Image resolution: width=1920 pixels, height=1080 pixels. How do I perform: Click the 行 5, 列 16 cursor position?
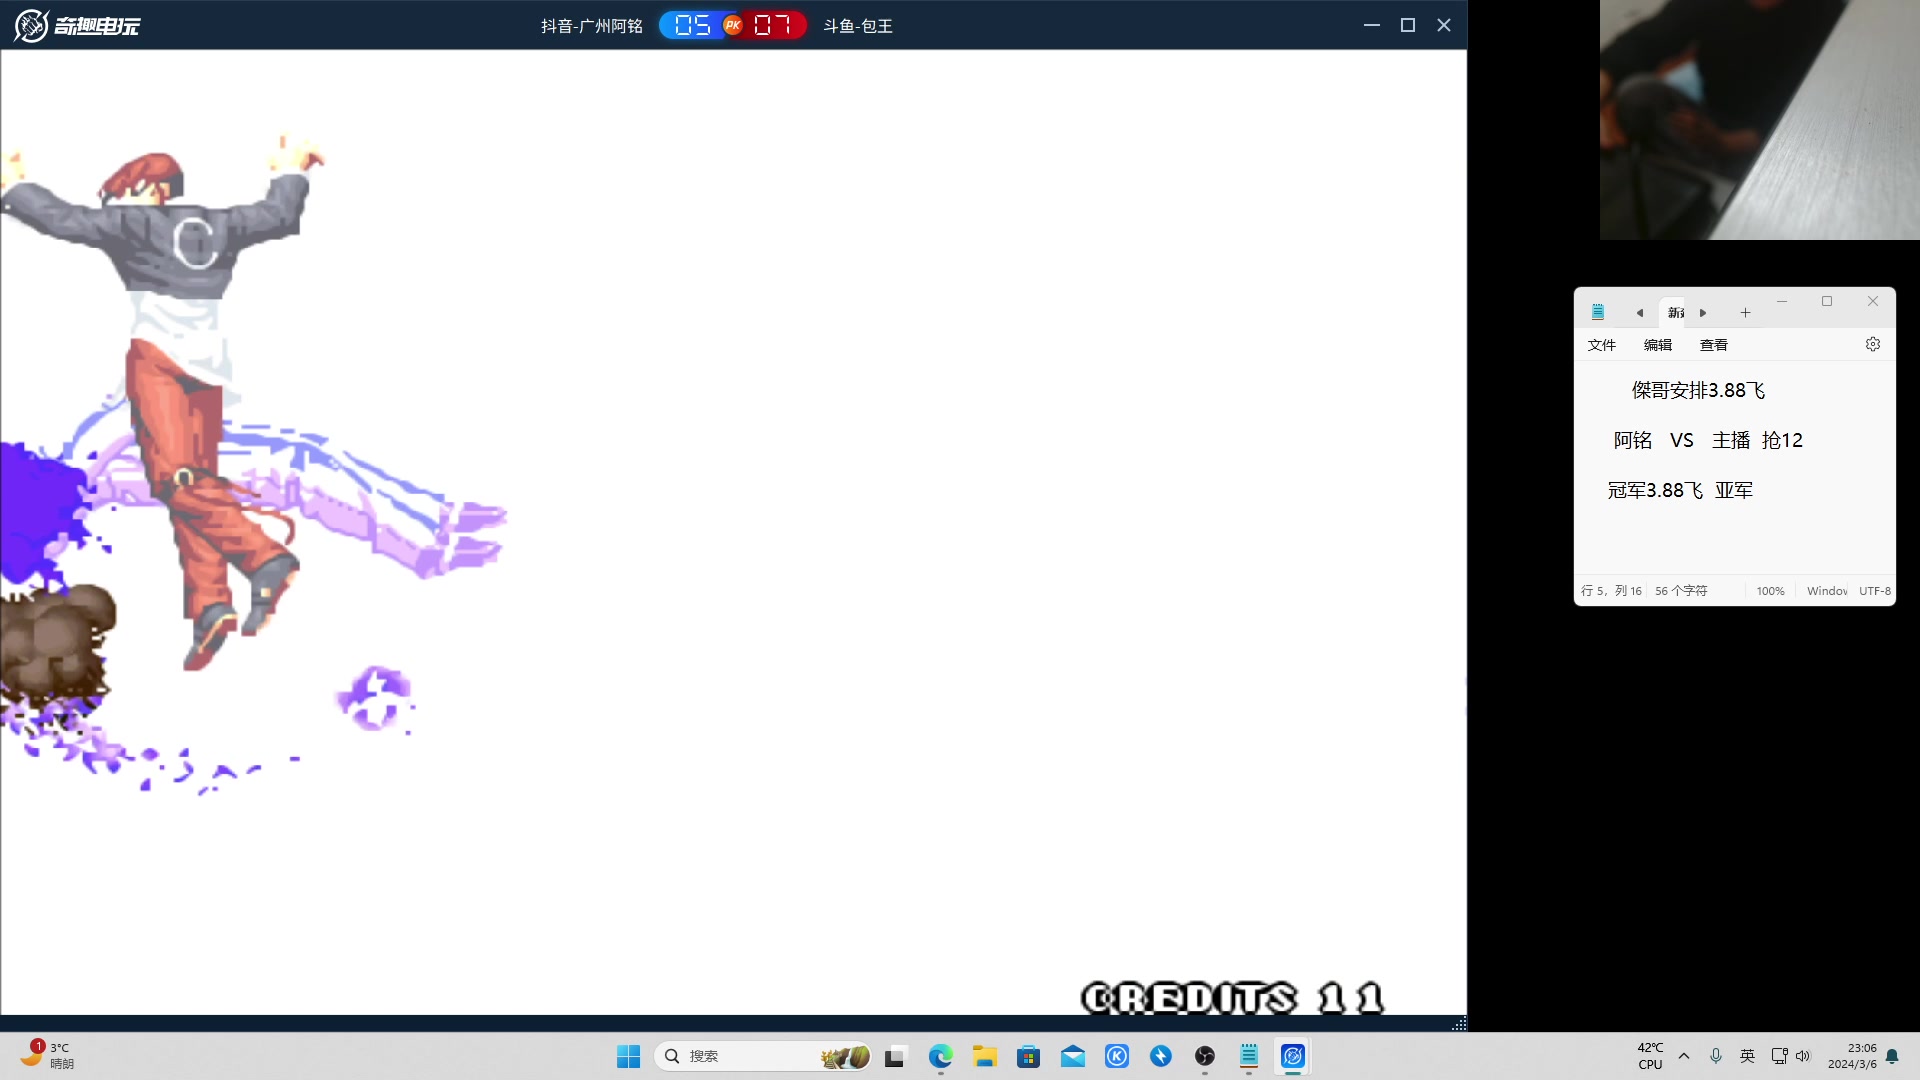click(1611, 591)
